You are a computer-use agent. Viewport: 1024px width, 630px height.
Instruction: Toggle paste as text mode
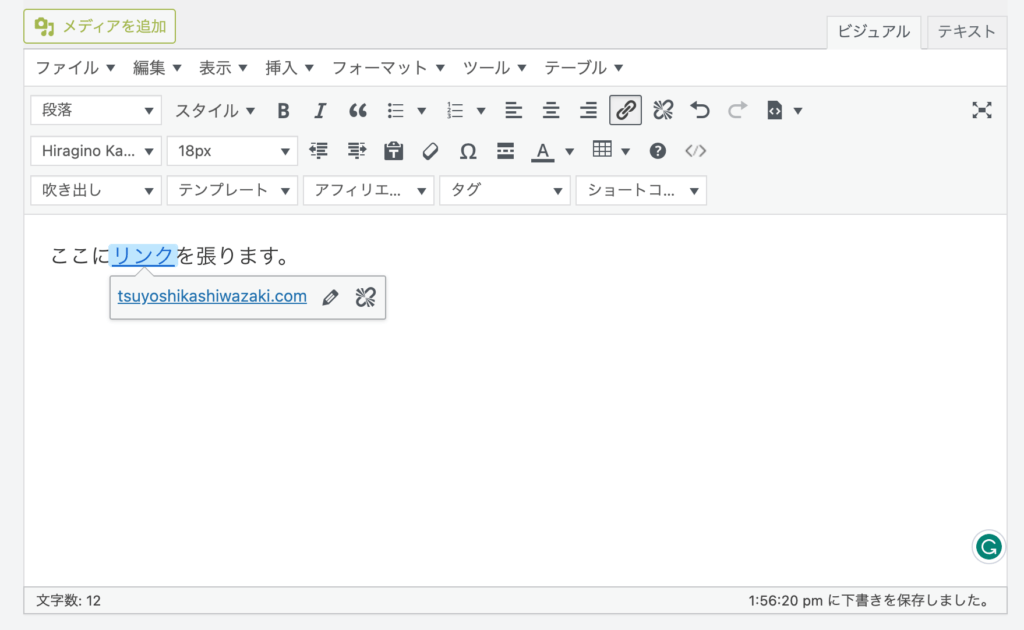(x=393, y=150)
